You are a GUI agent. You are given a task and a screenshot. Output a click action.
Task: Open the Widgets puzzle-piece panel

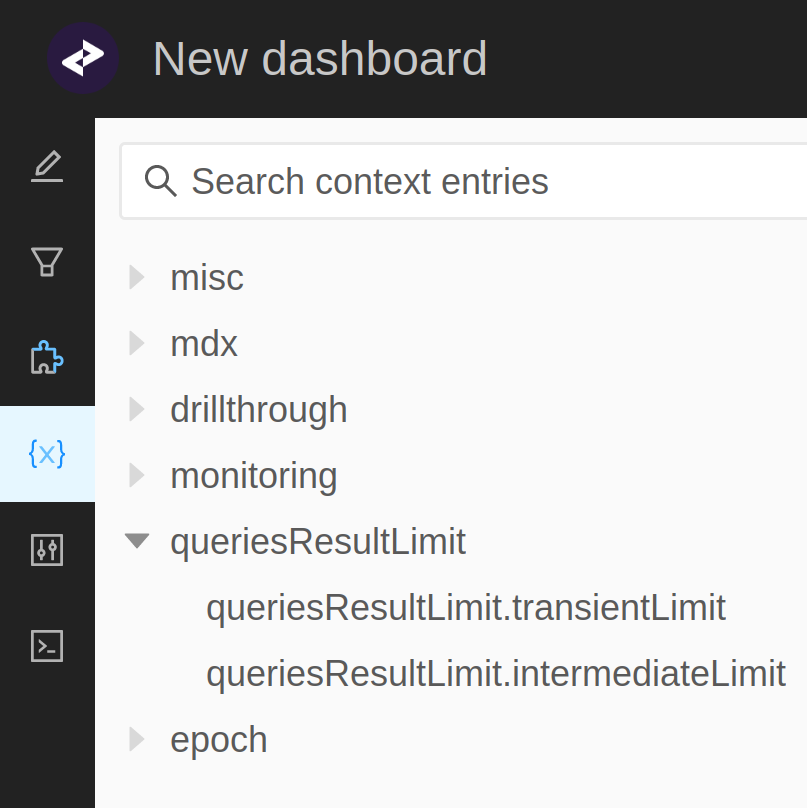(47, 357)
